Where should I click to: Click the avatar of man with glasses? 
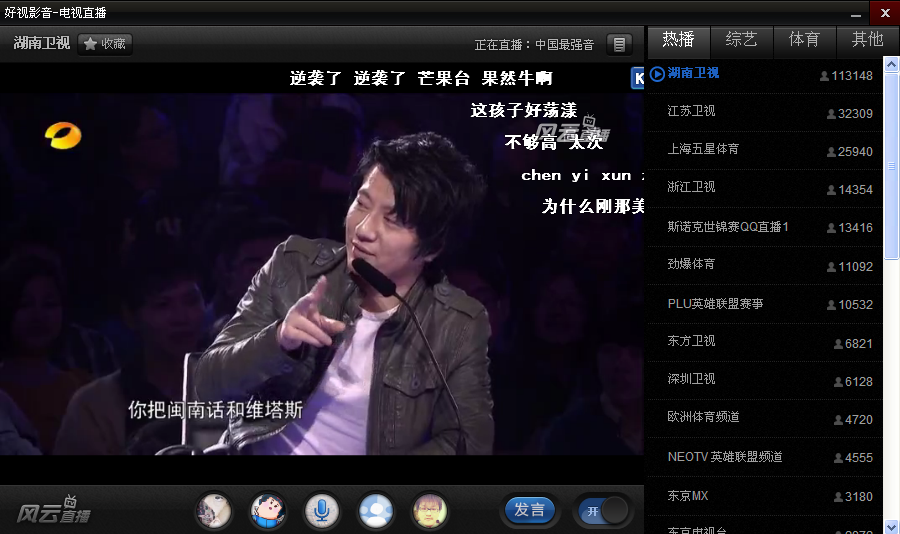(430, 511)
